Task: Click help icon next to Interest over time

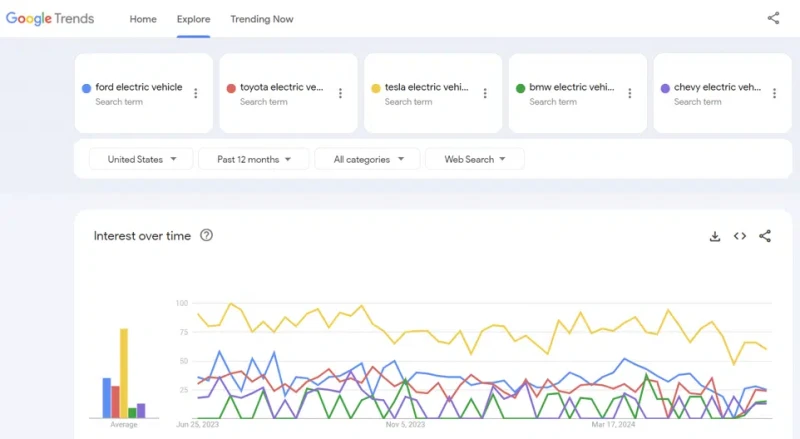Action: click(x=206, y=235)
